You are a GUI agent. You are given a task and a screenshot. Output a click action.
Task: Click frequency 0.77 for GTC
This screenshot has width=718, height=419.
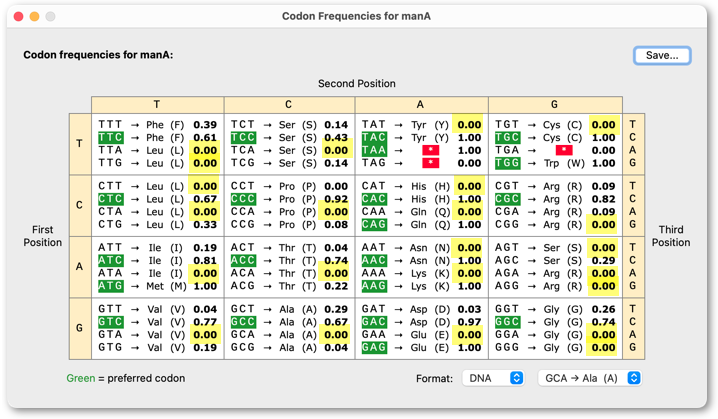[x=205, y=322]
